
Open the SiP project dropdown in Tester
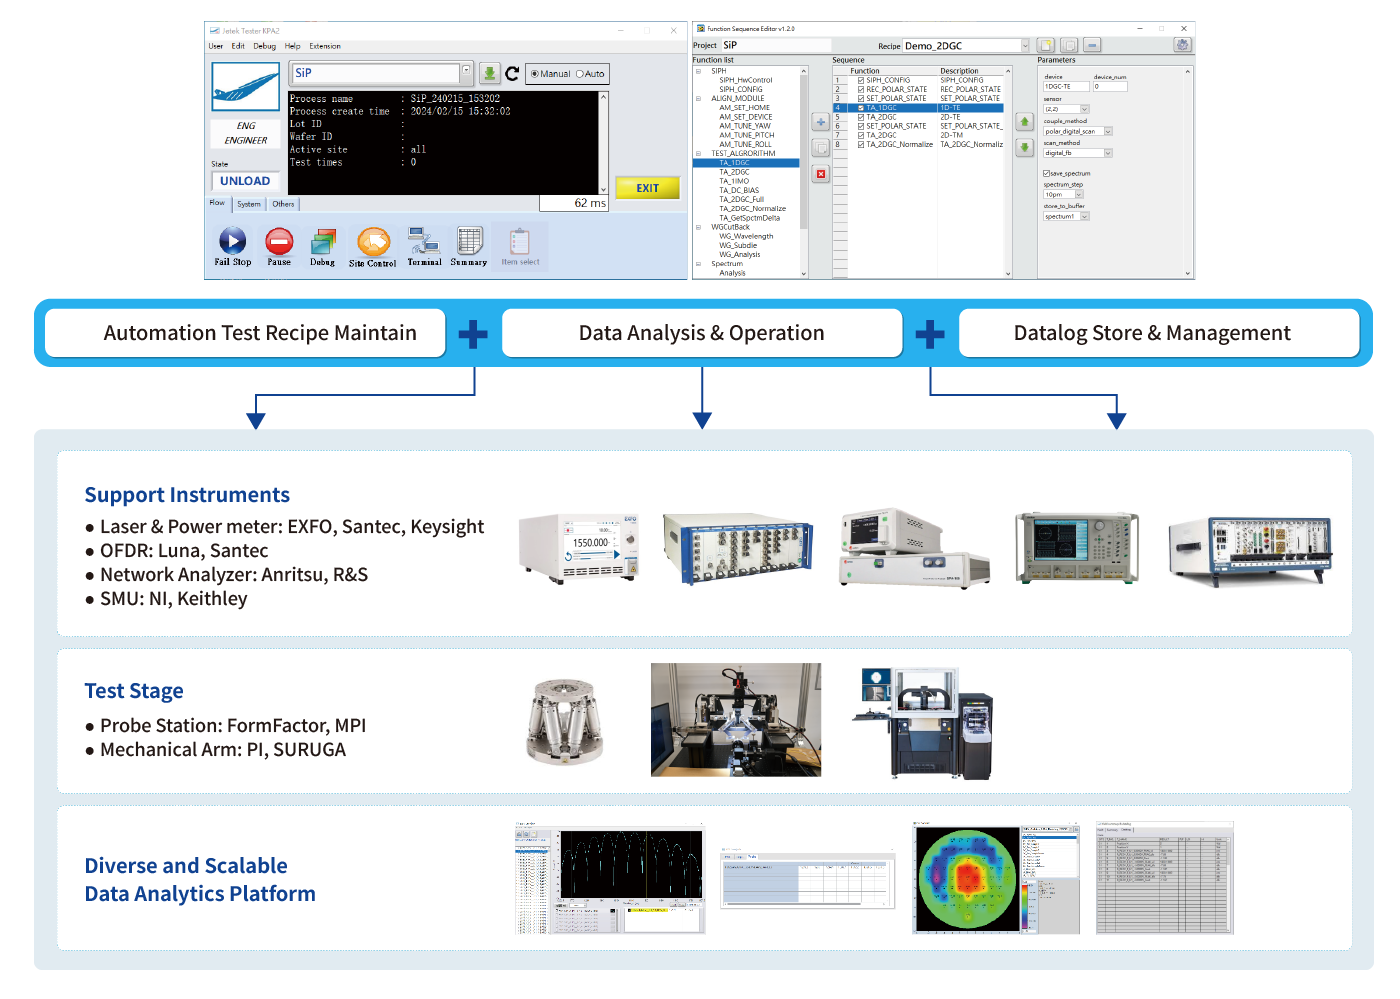pos(466,72)
